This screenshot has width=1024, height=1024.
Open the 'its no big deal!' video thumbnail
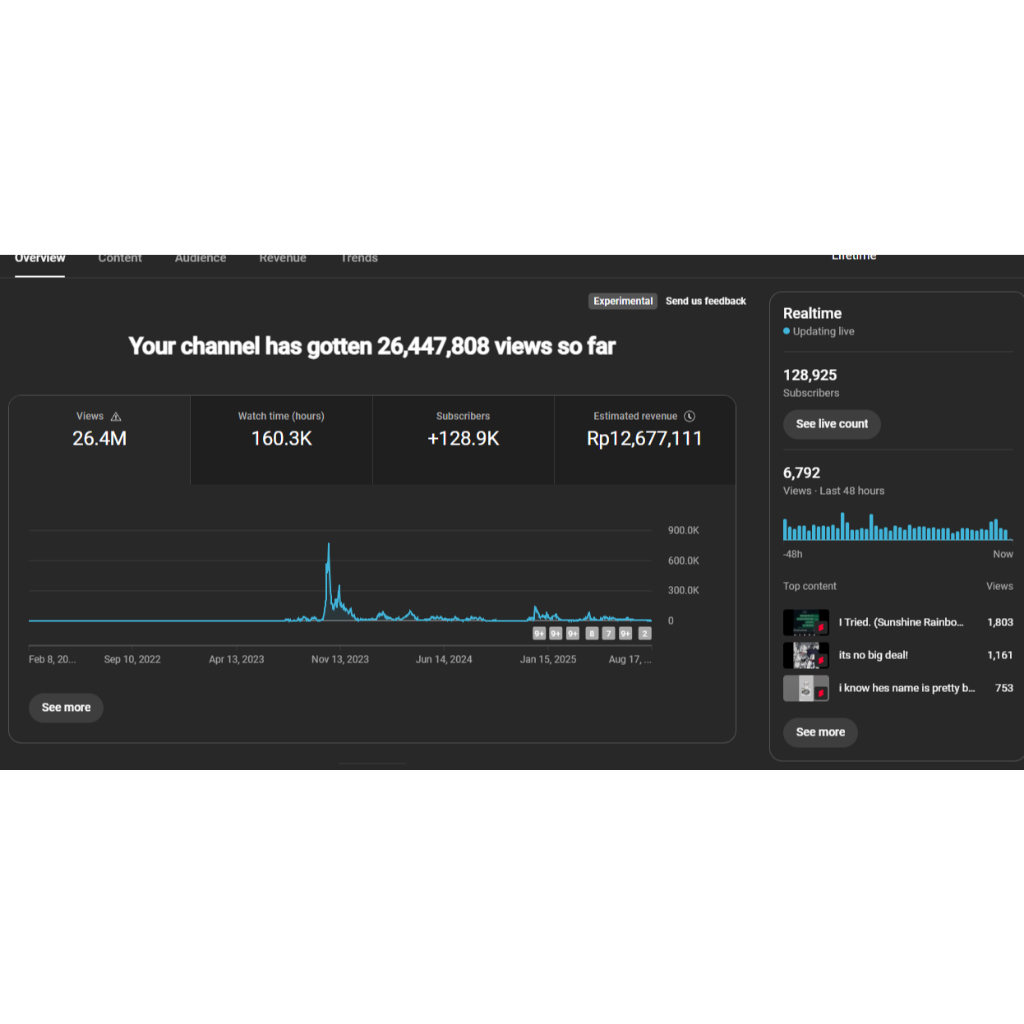tap(806, 655)
